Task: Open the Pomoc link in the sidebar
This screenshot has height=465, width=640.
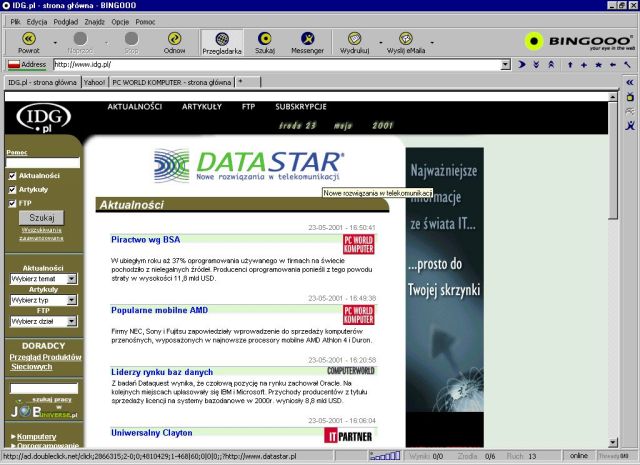Action: click(17, 152)
